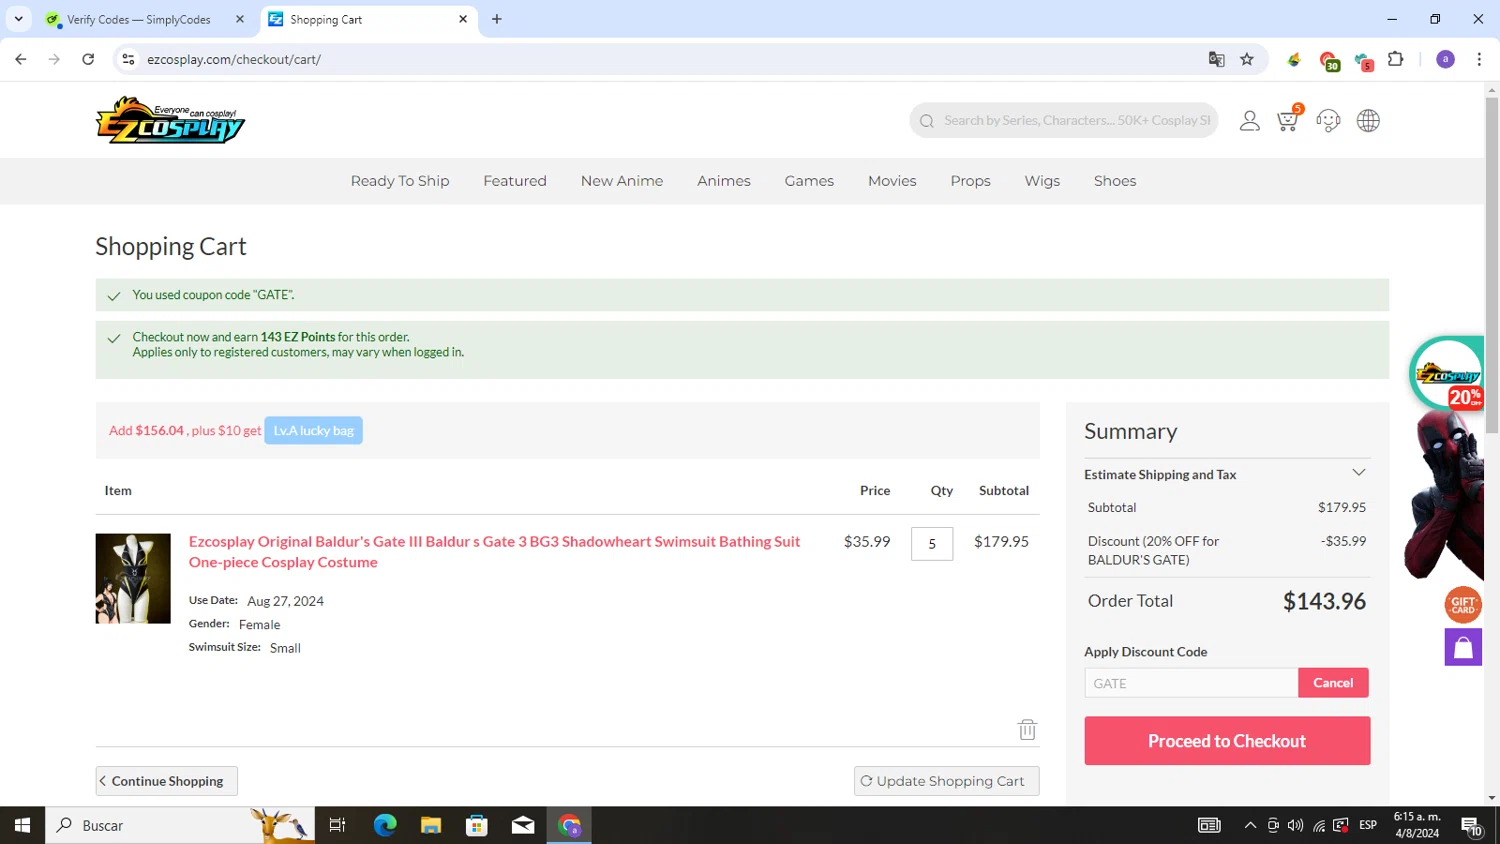Open a new browser tab

click(x=497, y=19)
